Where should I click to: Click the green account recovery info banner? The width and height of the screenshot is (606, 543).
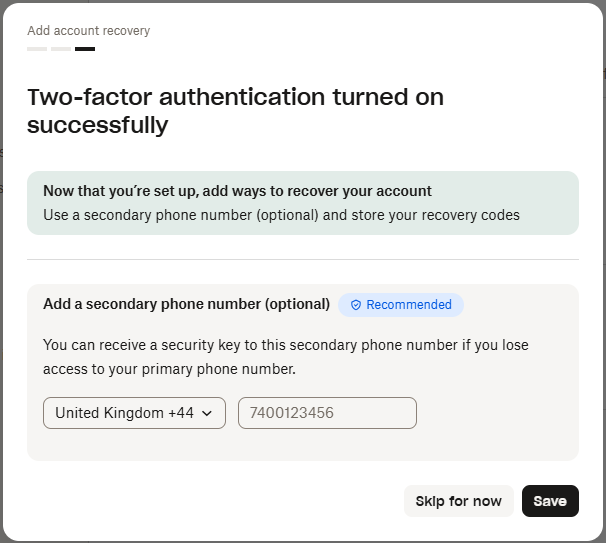[x=303, y=203]
